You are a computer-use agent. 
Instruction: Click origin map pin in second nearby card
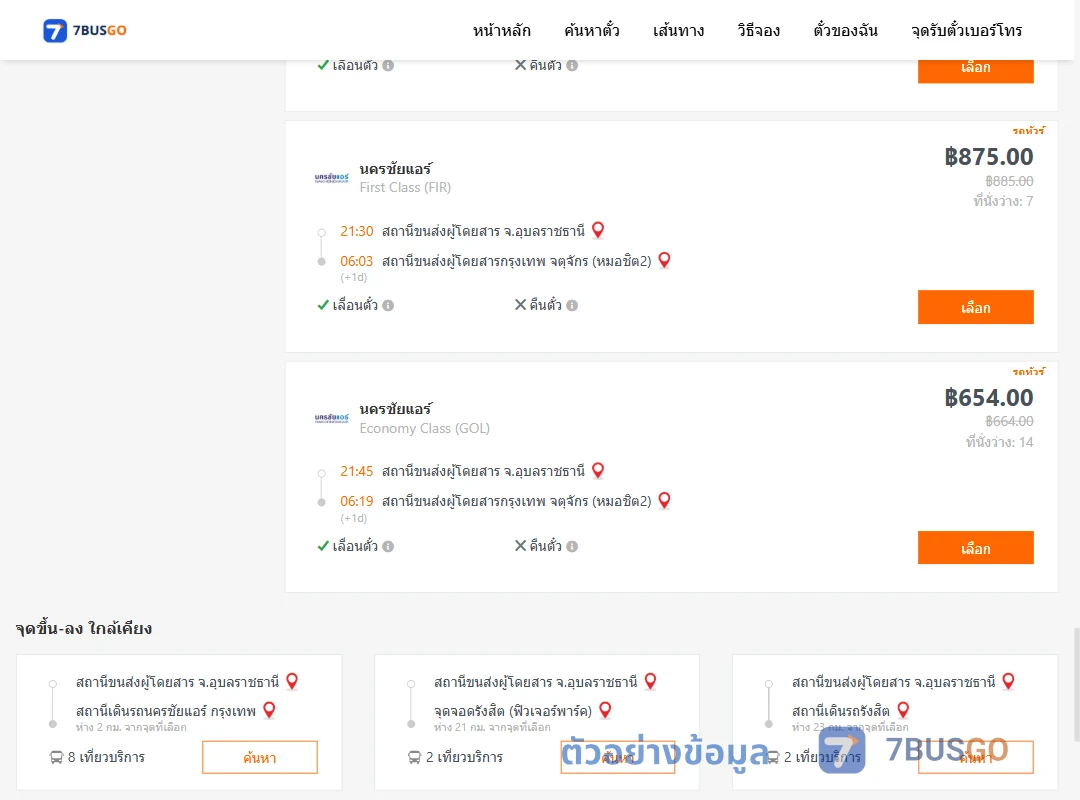coord(650,681)
